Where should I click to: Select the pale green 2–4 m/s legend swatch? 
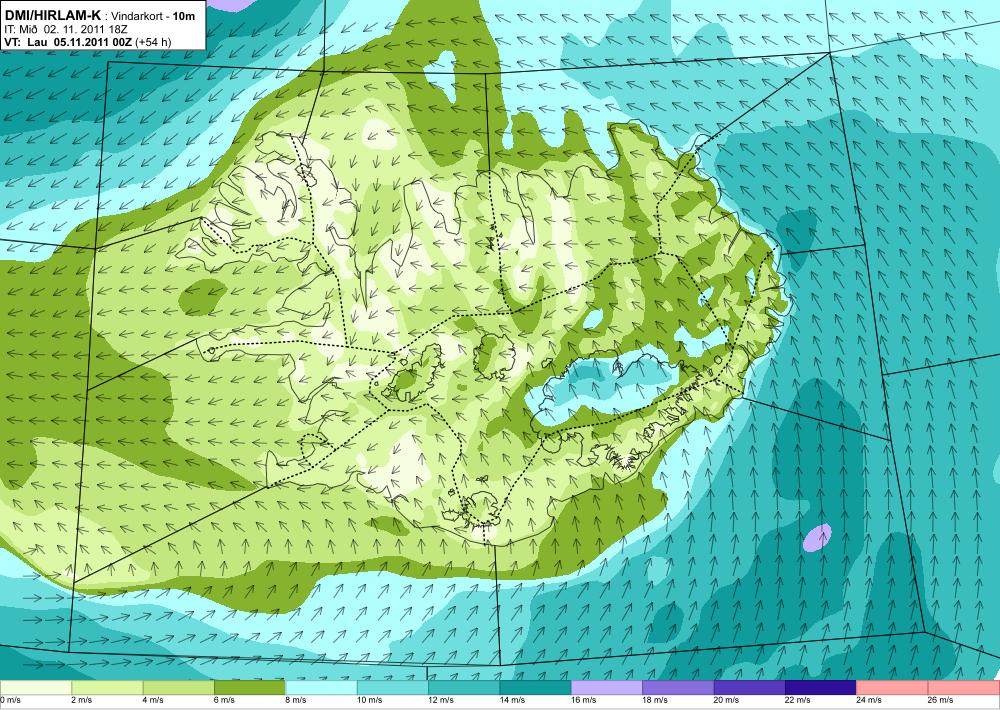click(x=107, y=688)
